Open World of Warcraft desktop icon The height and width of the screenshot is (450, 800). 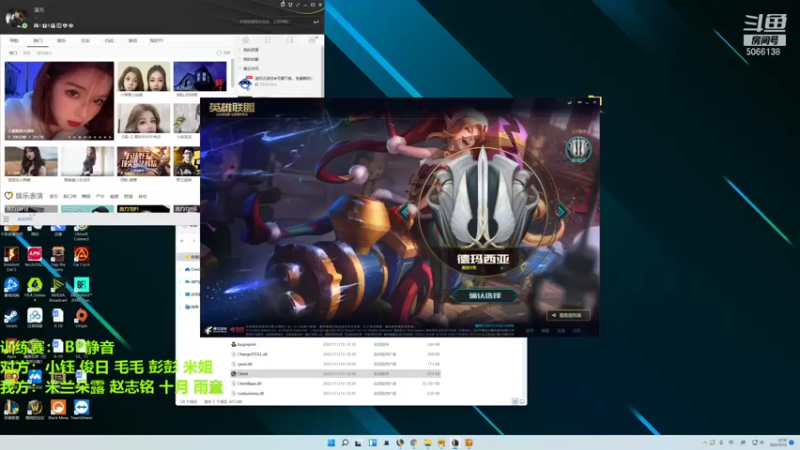click(x=34, y=410)
